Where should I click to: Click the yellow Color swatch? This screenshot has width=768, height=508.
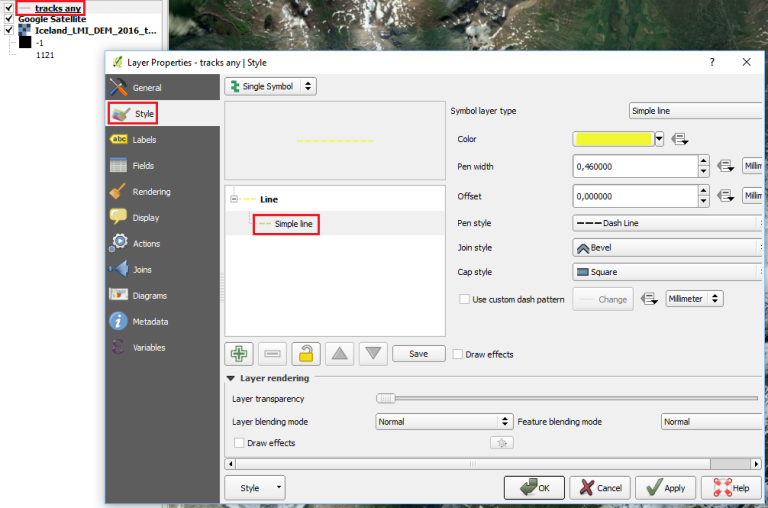612,139
